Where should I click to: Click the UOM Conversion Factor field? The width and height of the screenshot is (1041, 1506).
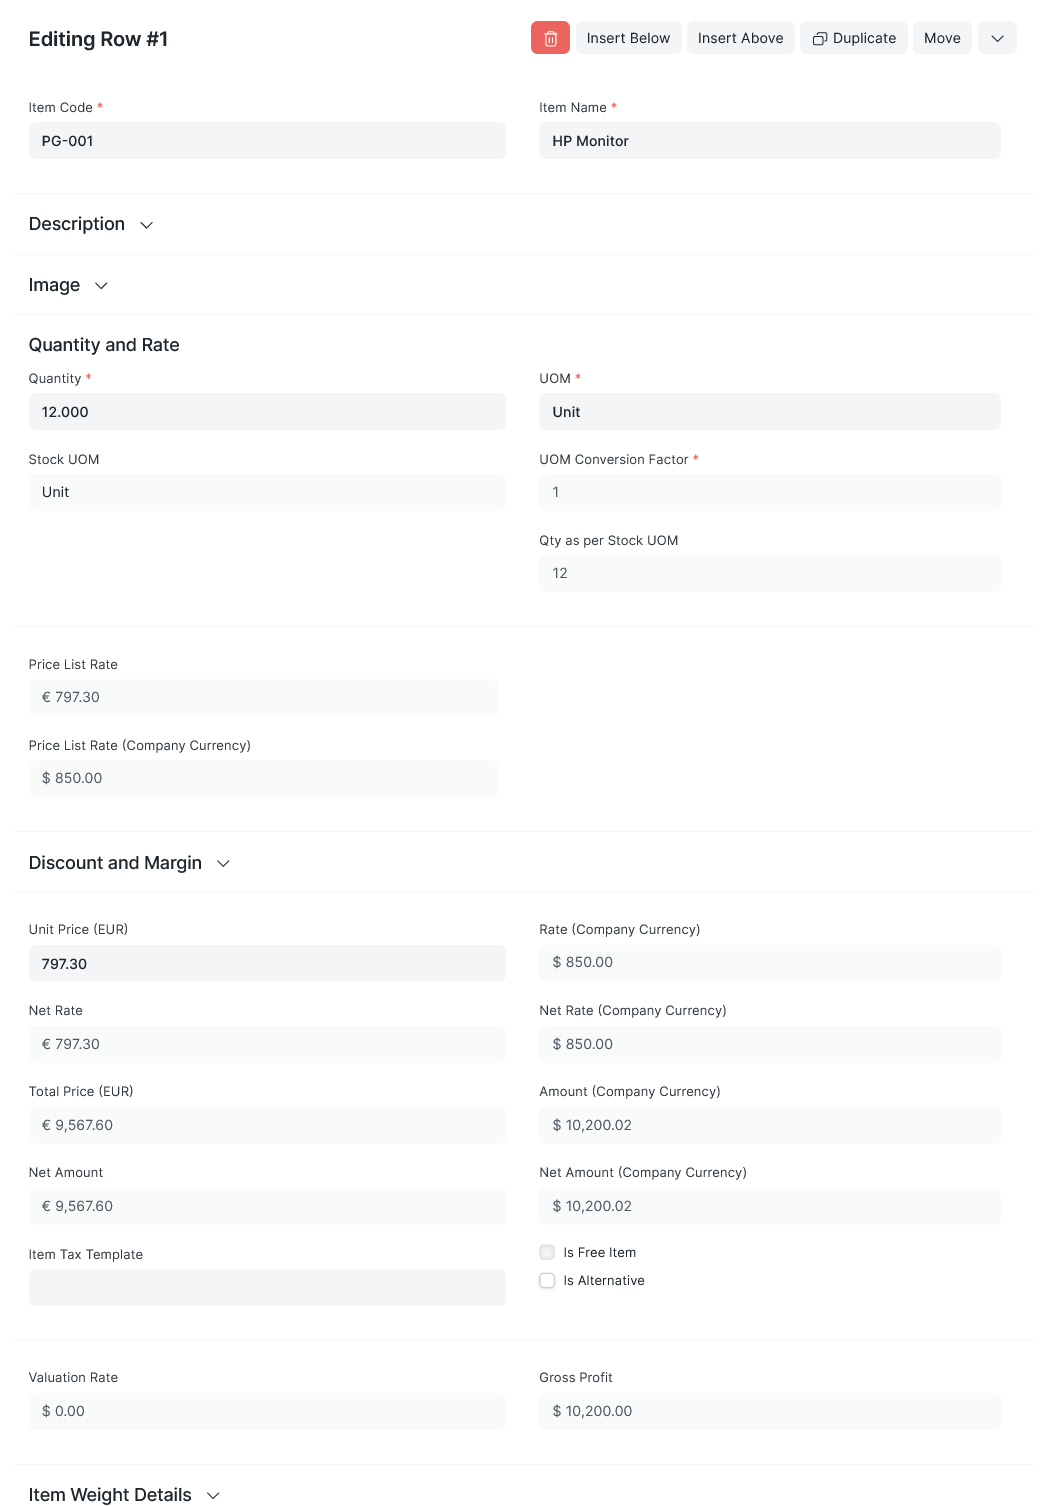point(770,492)
